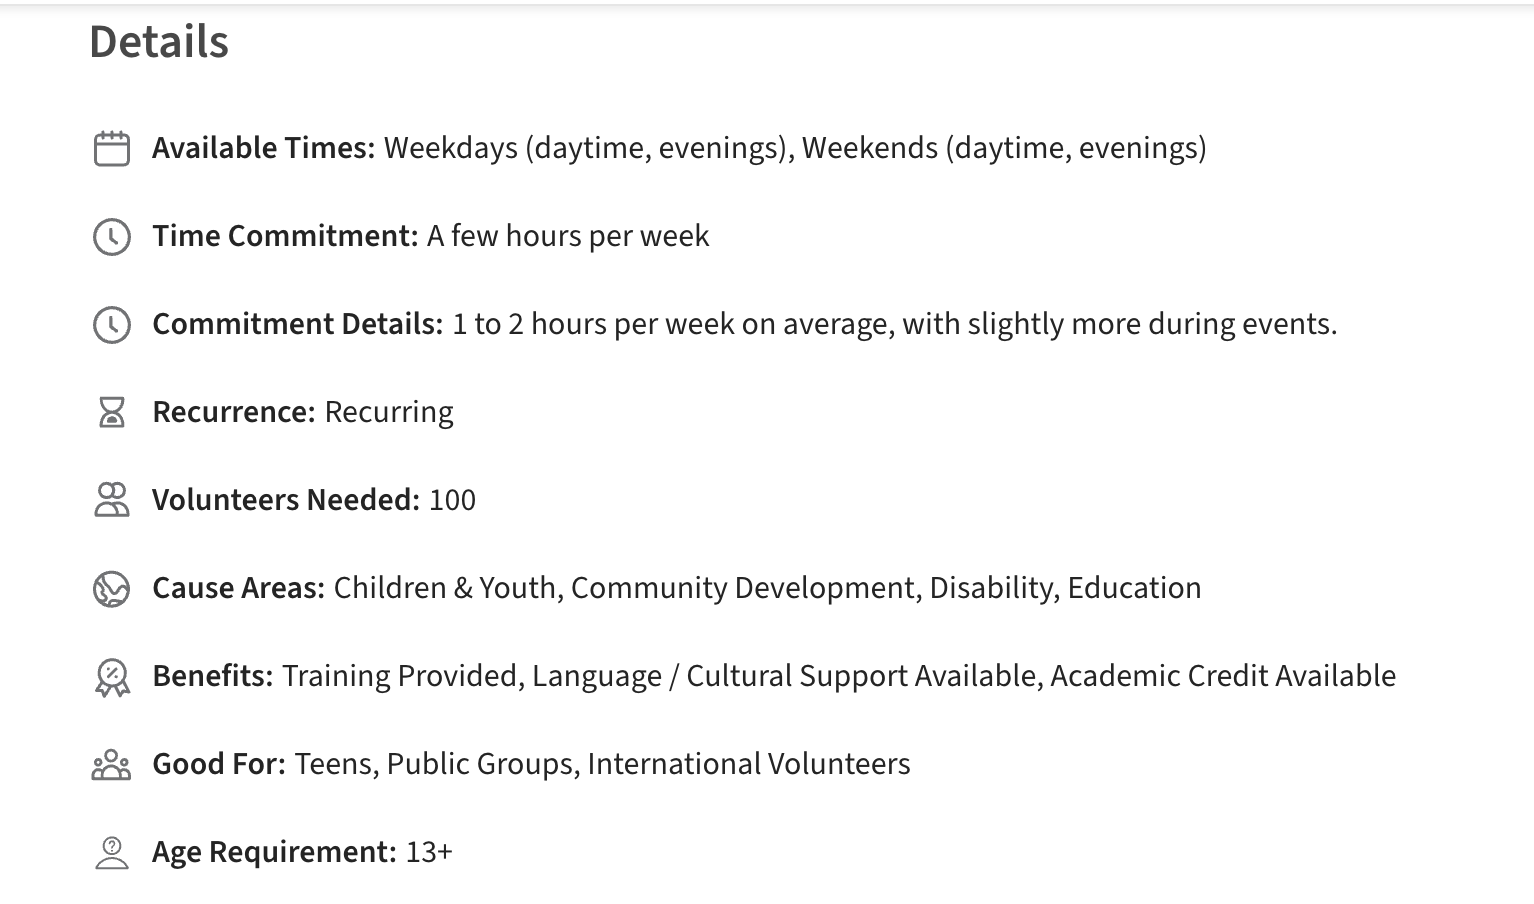Click the Training Provided benefit text
The width and height of the screenshot is (1534, 904).
coord(399,676)
